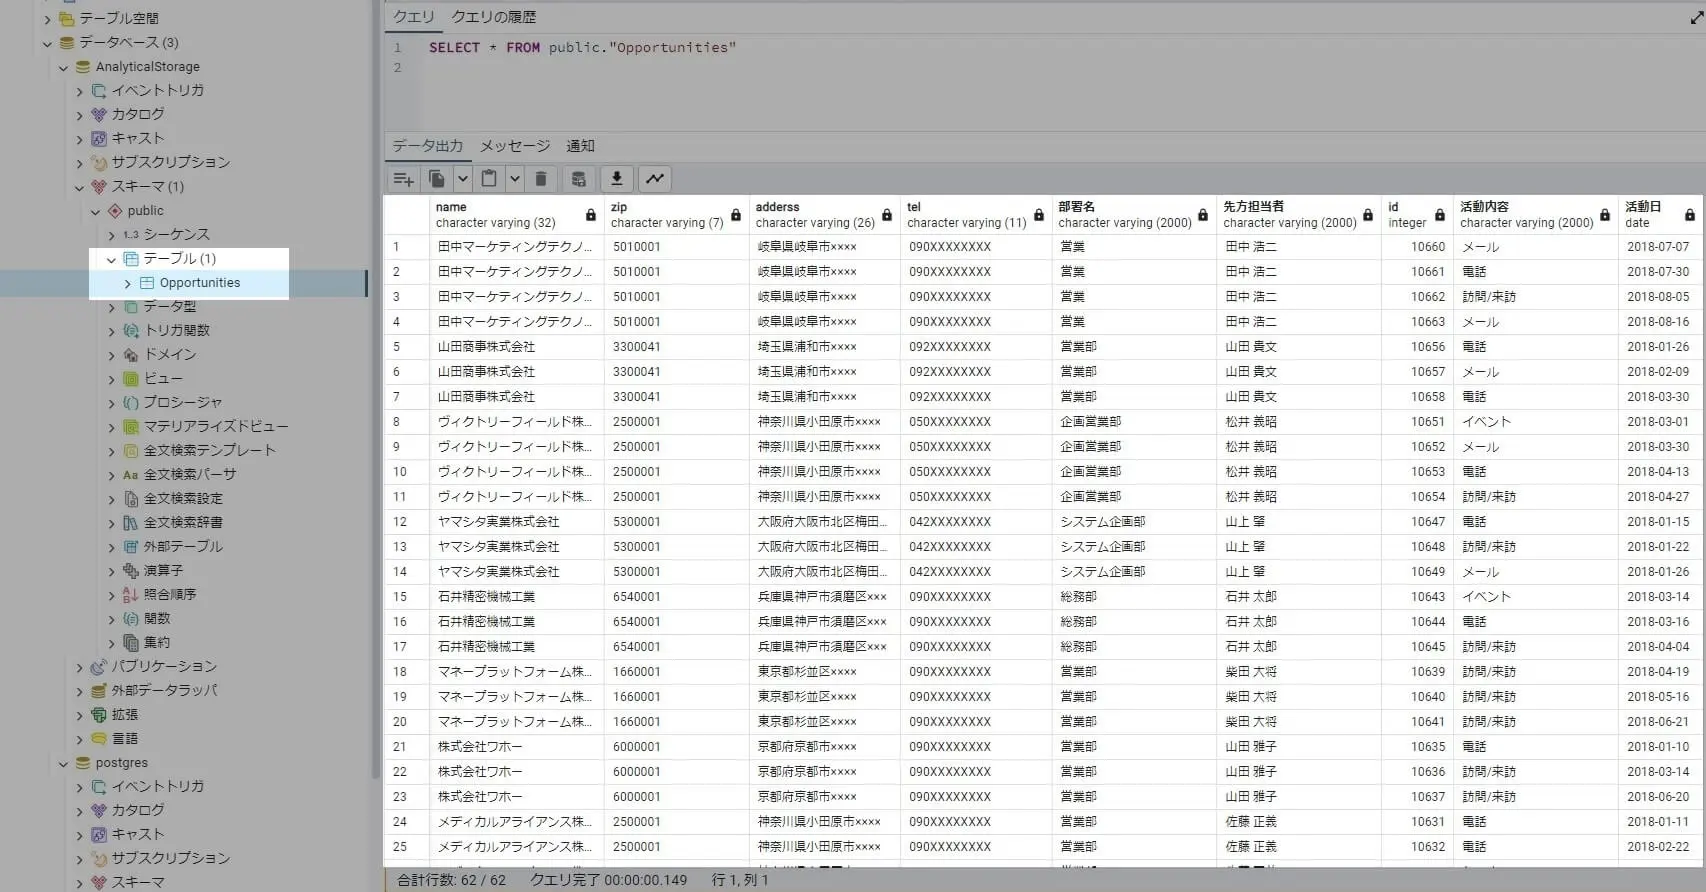Click the 拡張 node icon
Image resolution: width=1706 pixels, height=892 pixels.
click(99, 715)
